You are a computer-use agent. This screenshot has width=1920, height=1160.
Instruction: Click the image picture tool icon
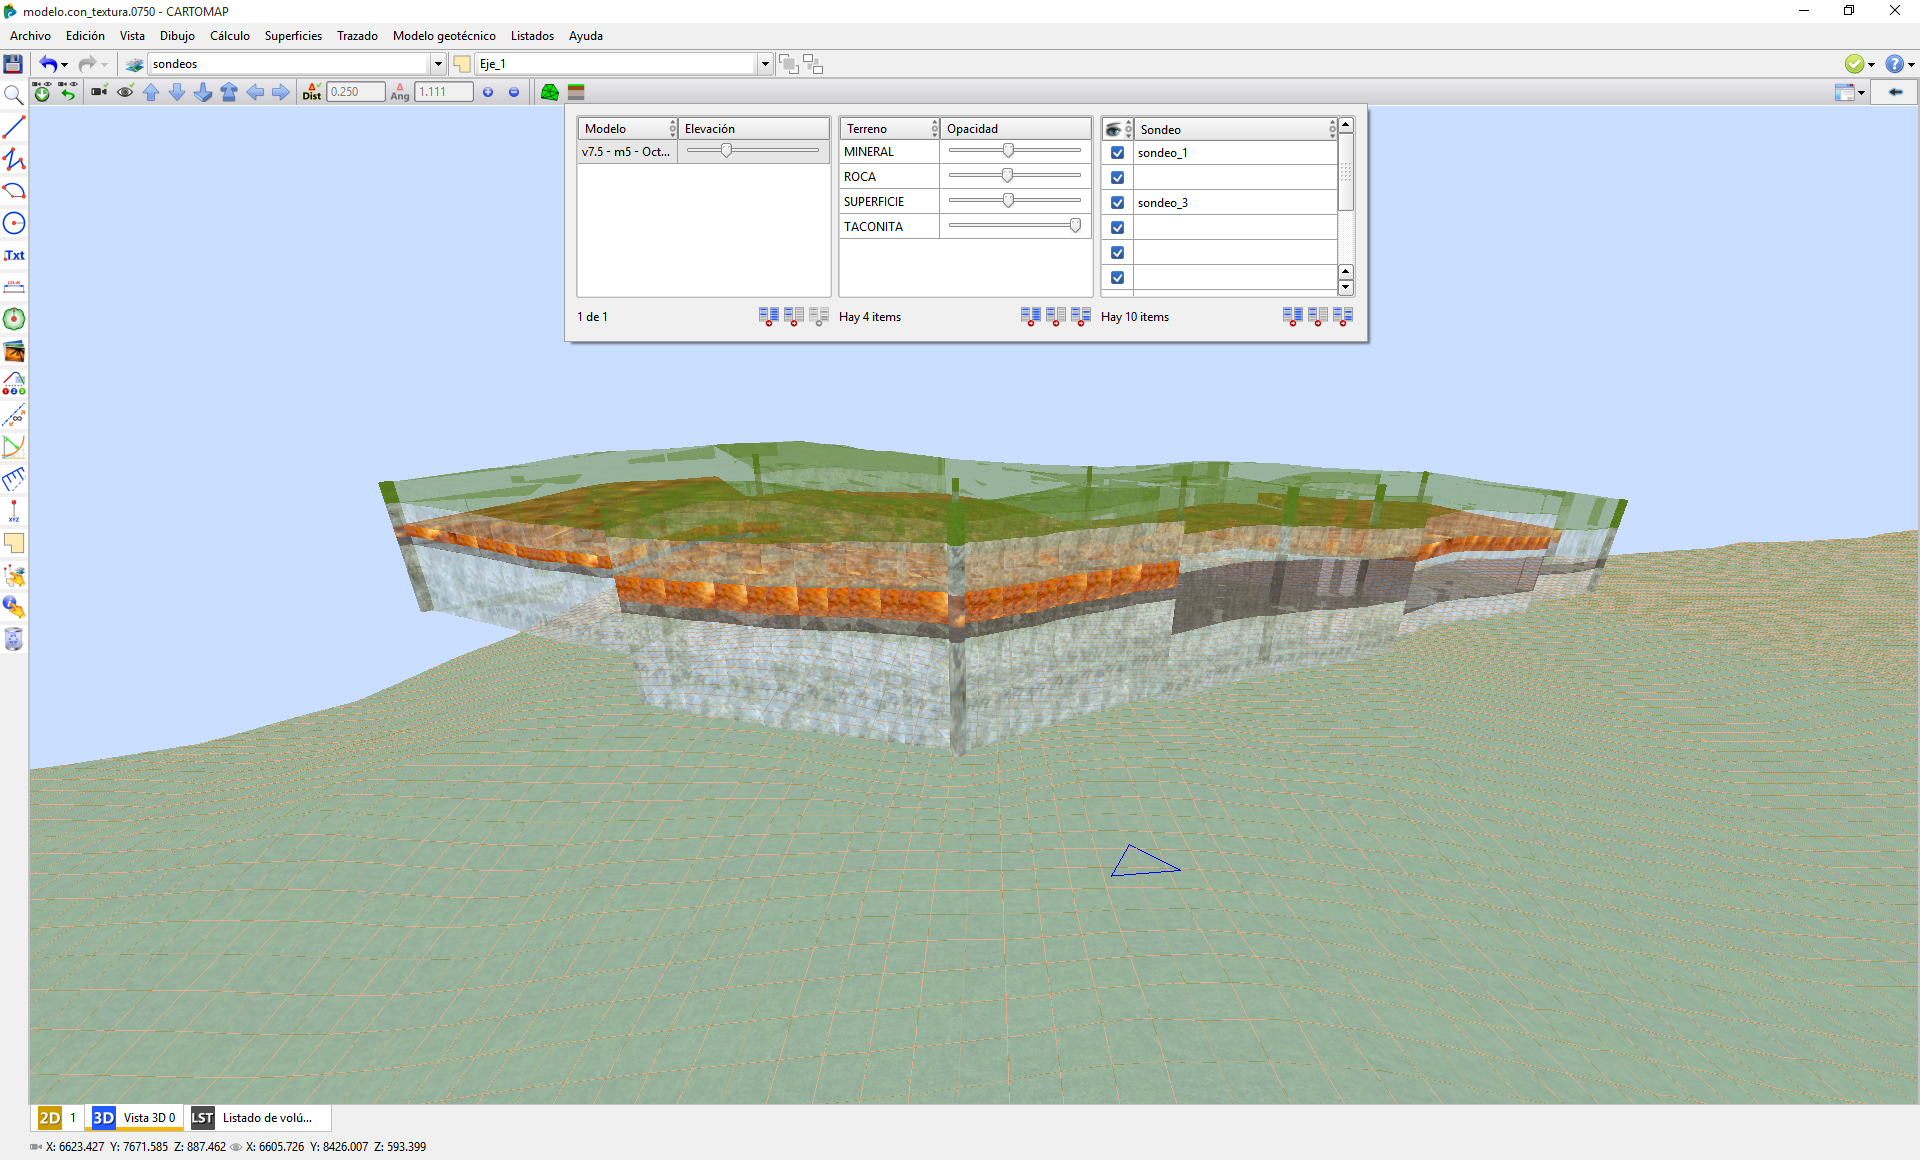tap(14, 351)
